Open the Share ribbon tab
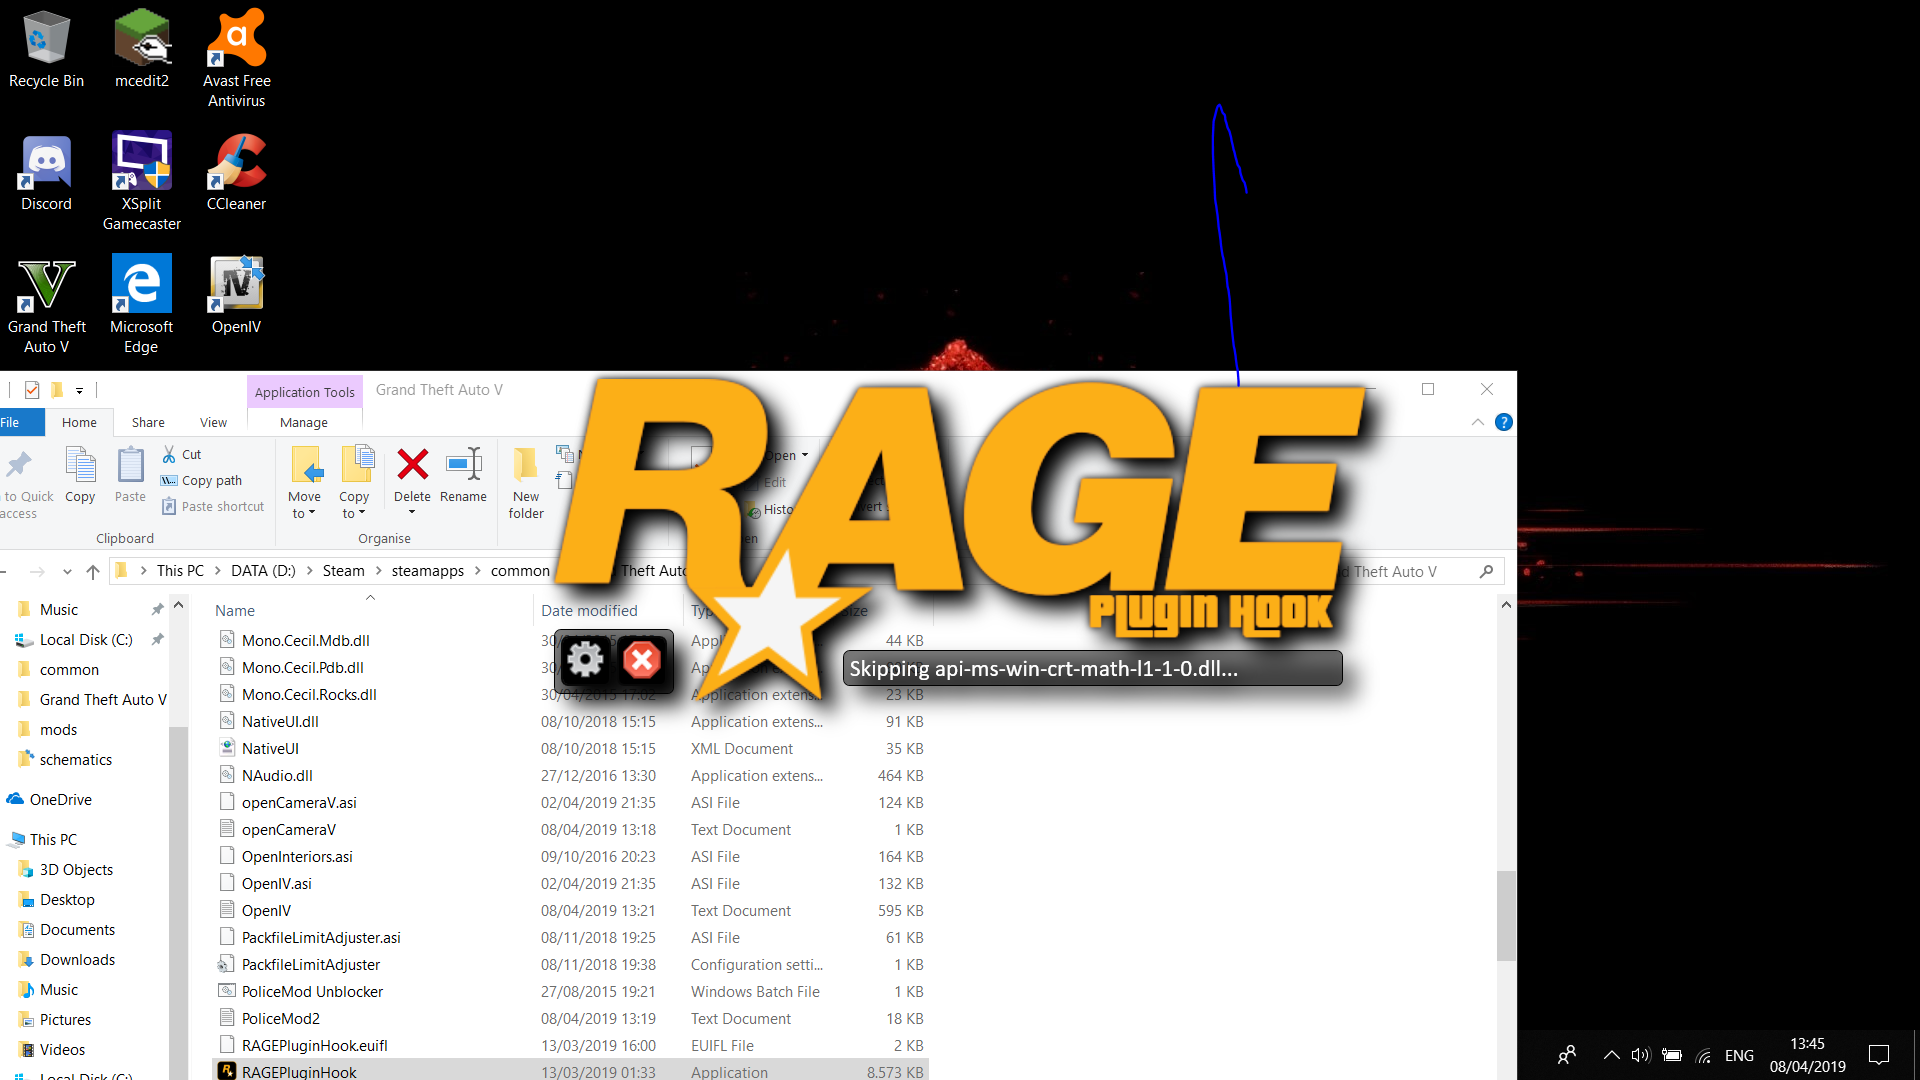This screenshot has height=1080, width=1920. (x=148, y=422)
